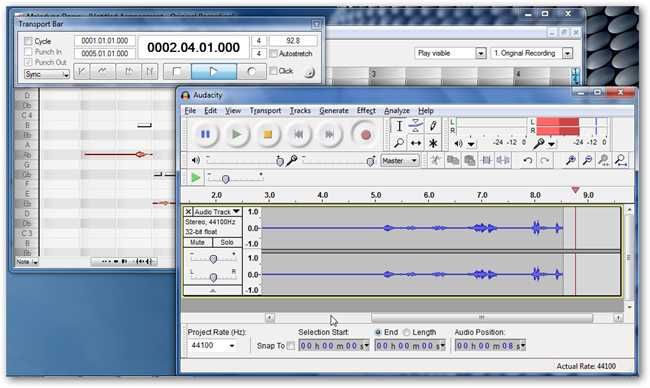The height and width of the screenshot is (388, 650).
Task: Open the View menu
Action: [233, 111]
